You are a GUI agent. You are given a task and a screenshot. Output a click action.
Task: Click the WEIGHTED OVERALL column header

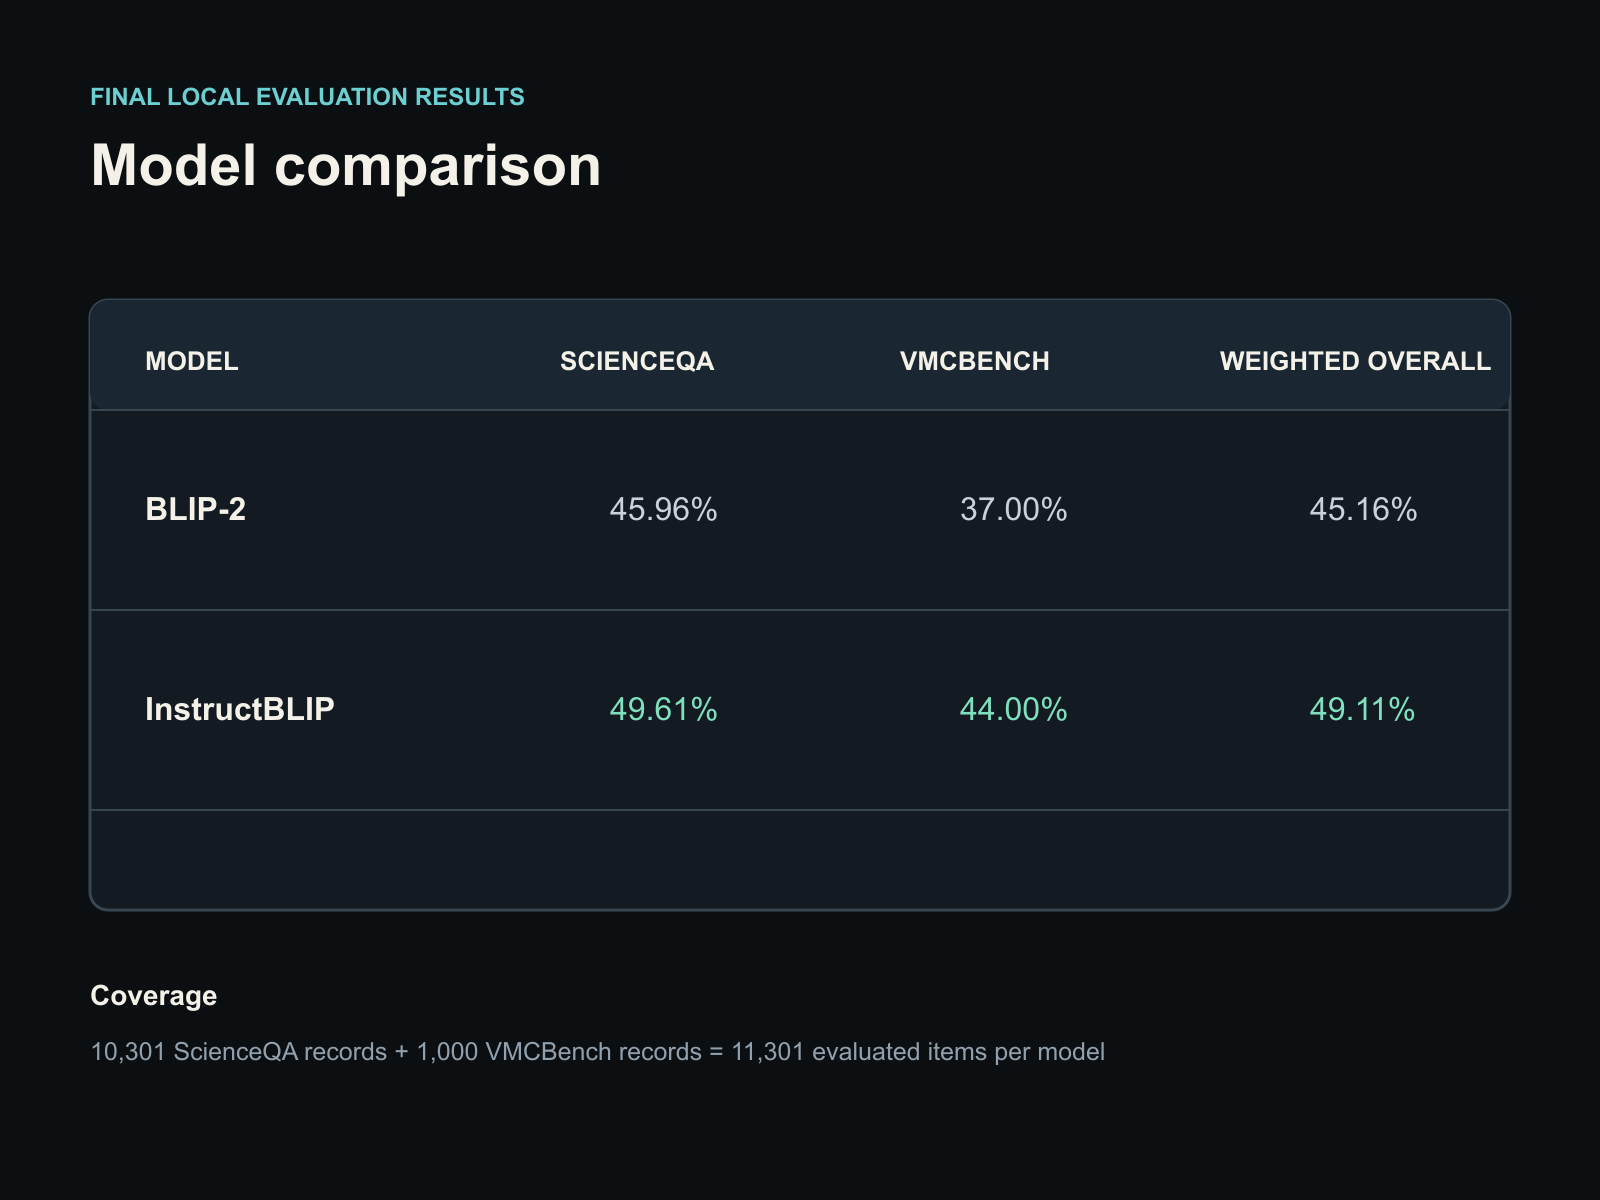click(1355, 361)
